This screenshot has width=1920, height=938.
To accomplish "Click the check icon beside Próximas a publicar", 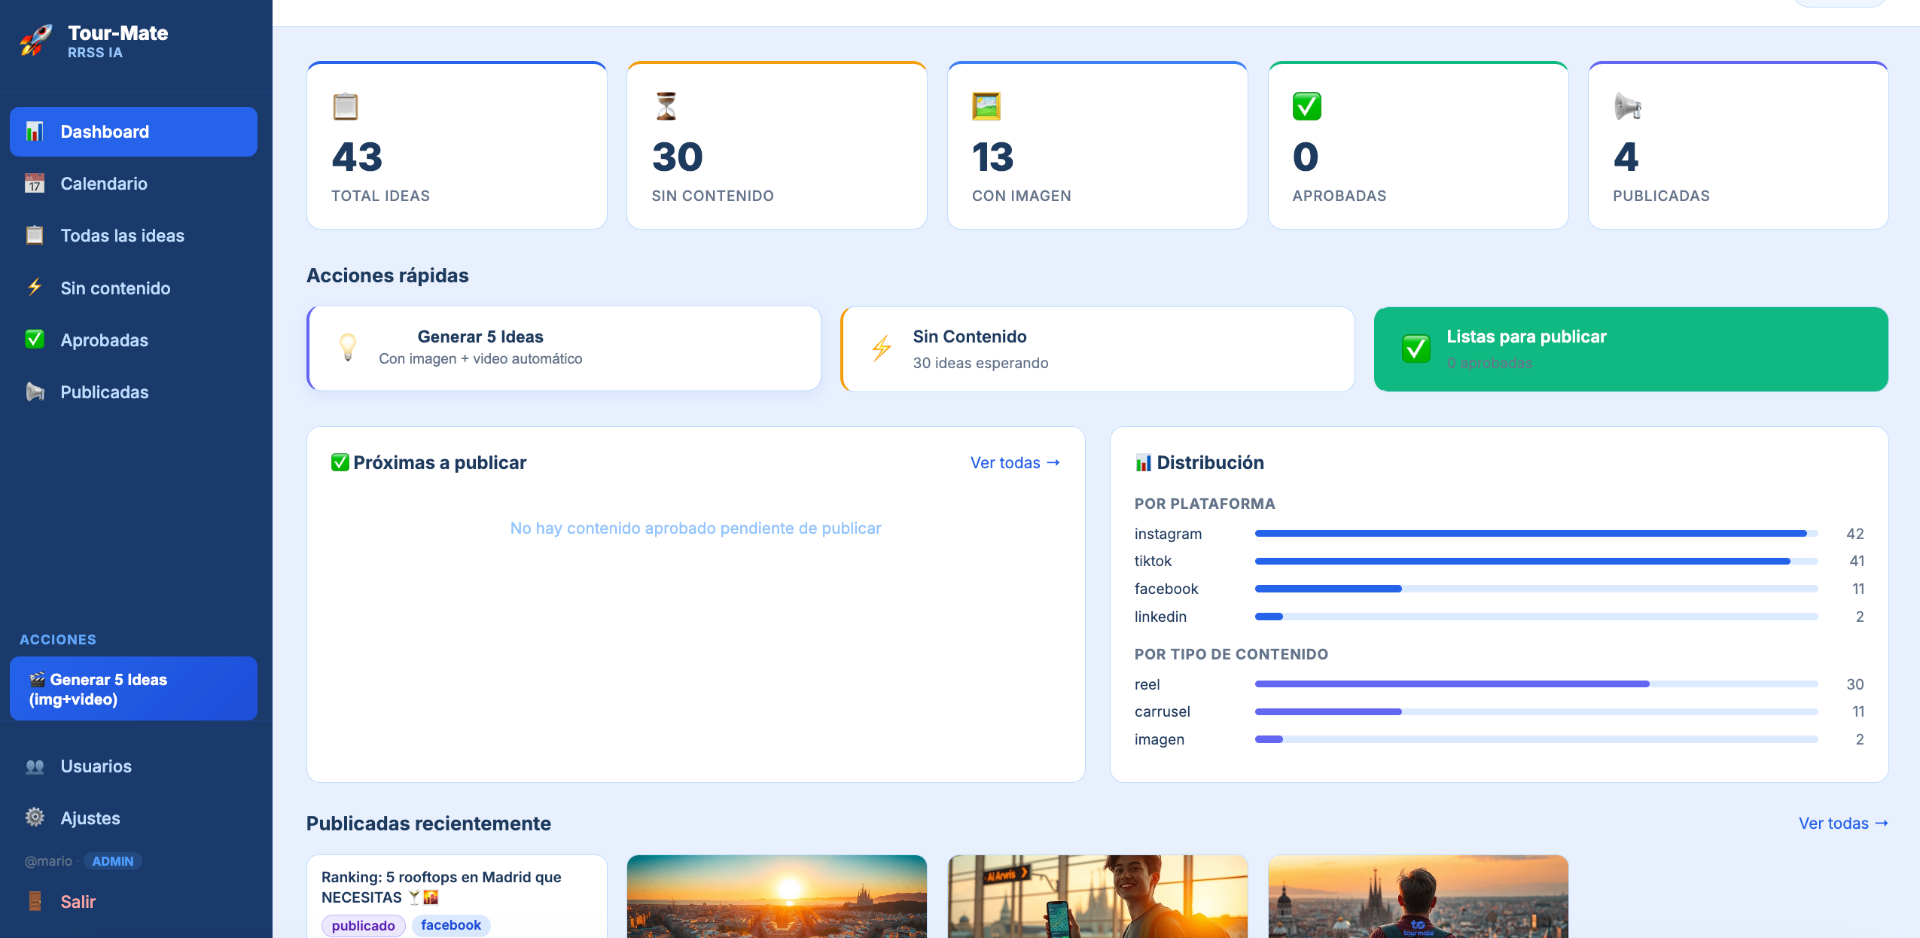I will (340, 462).
